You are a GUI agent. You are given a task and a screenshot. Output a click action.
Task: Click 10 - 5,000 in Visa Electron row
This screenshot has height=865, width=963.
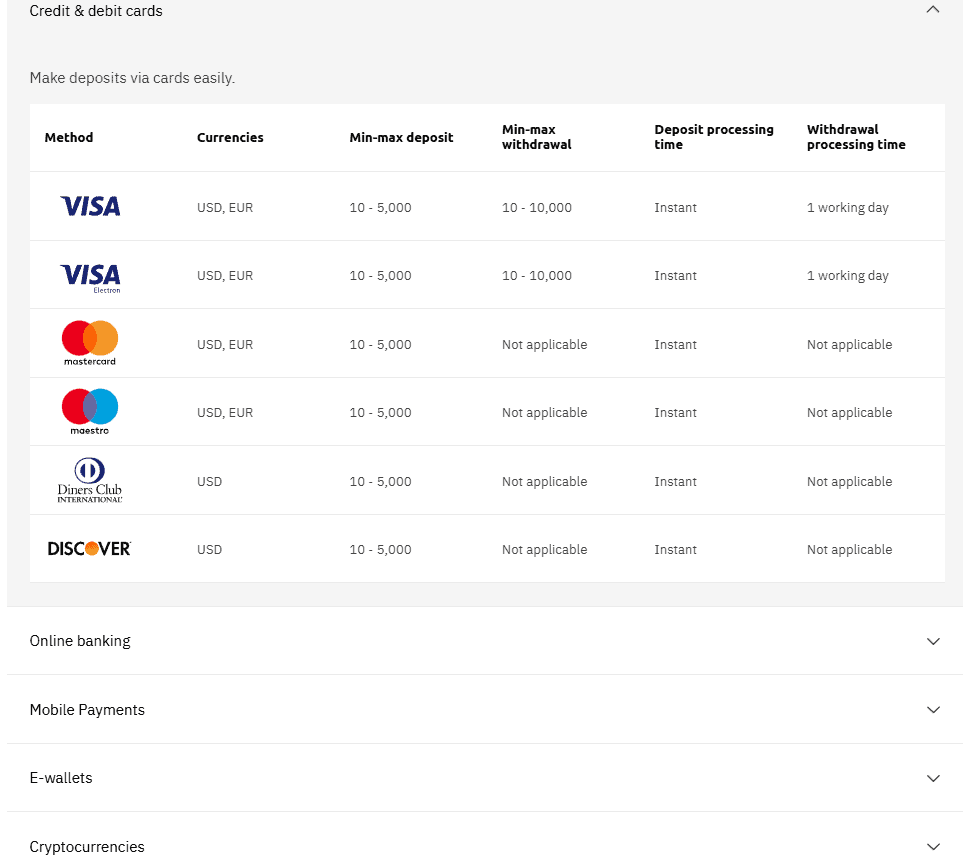pos(380,276)
